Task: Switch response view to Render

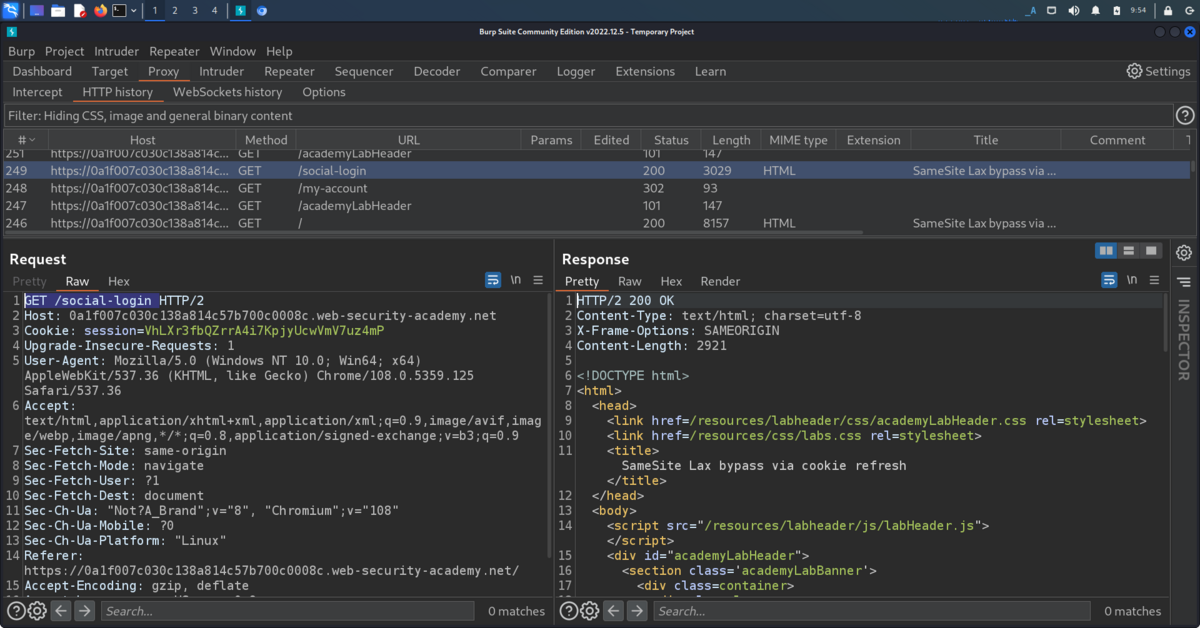Action: (720, 281)
